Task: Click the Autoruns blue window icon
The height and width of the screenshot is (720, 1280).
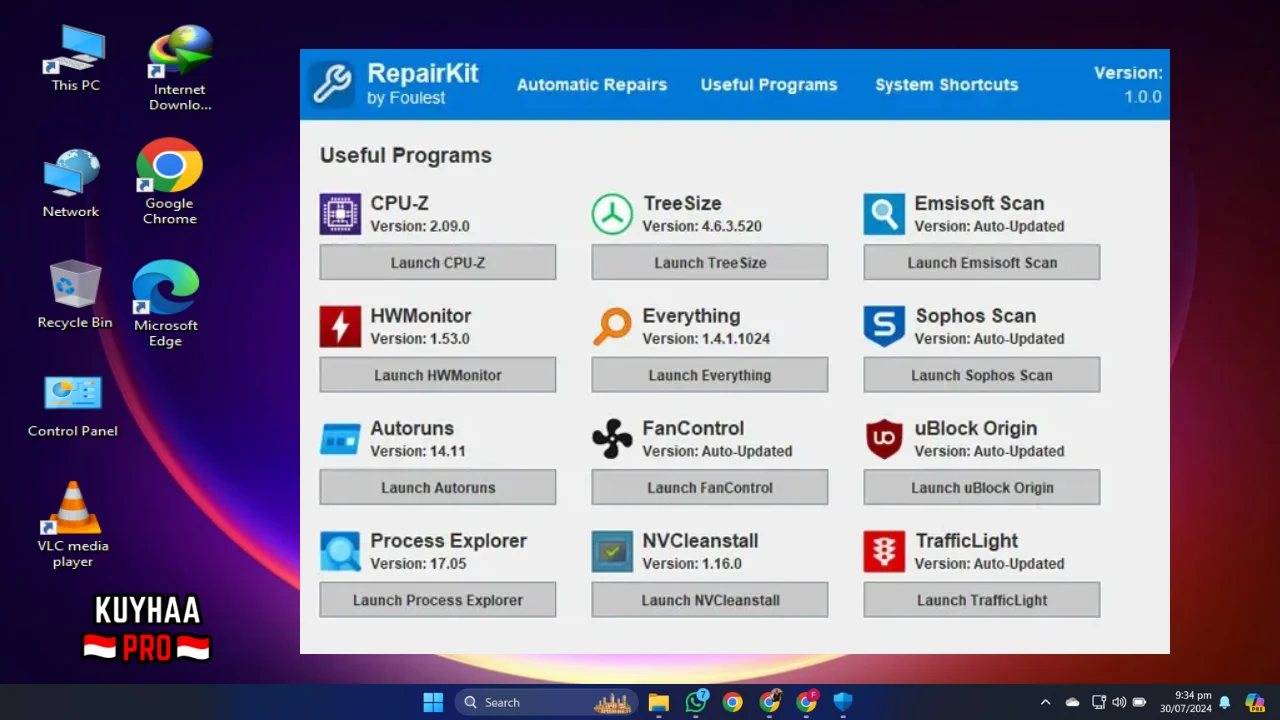Action: pyautogui.click(x=340, y=439)
